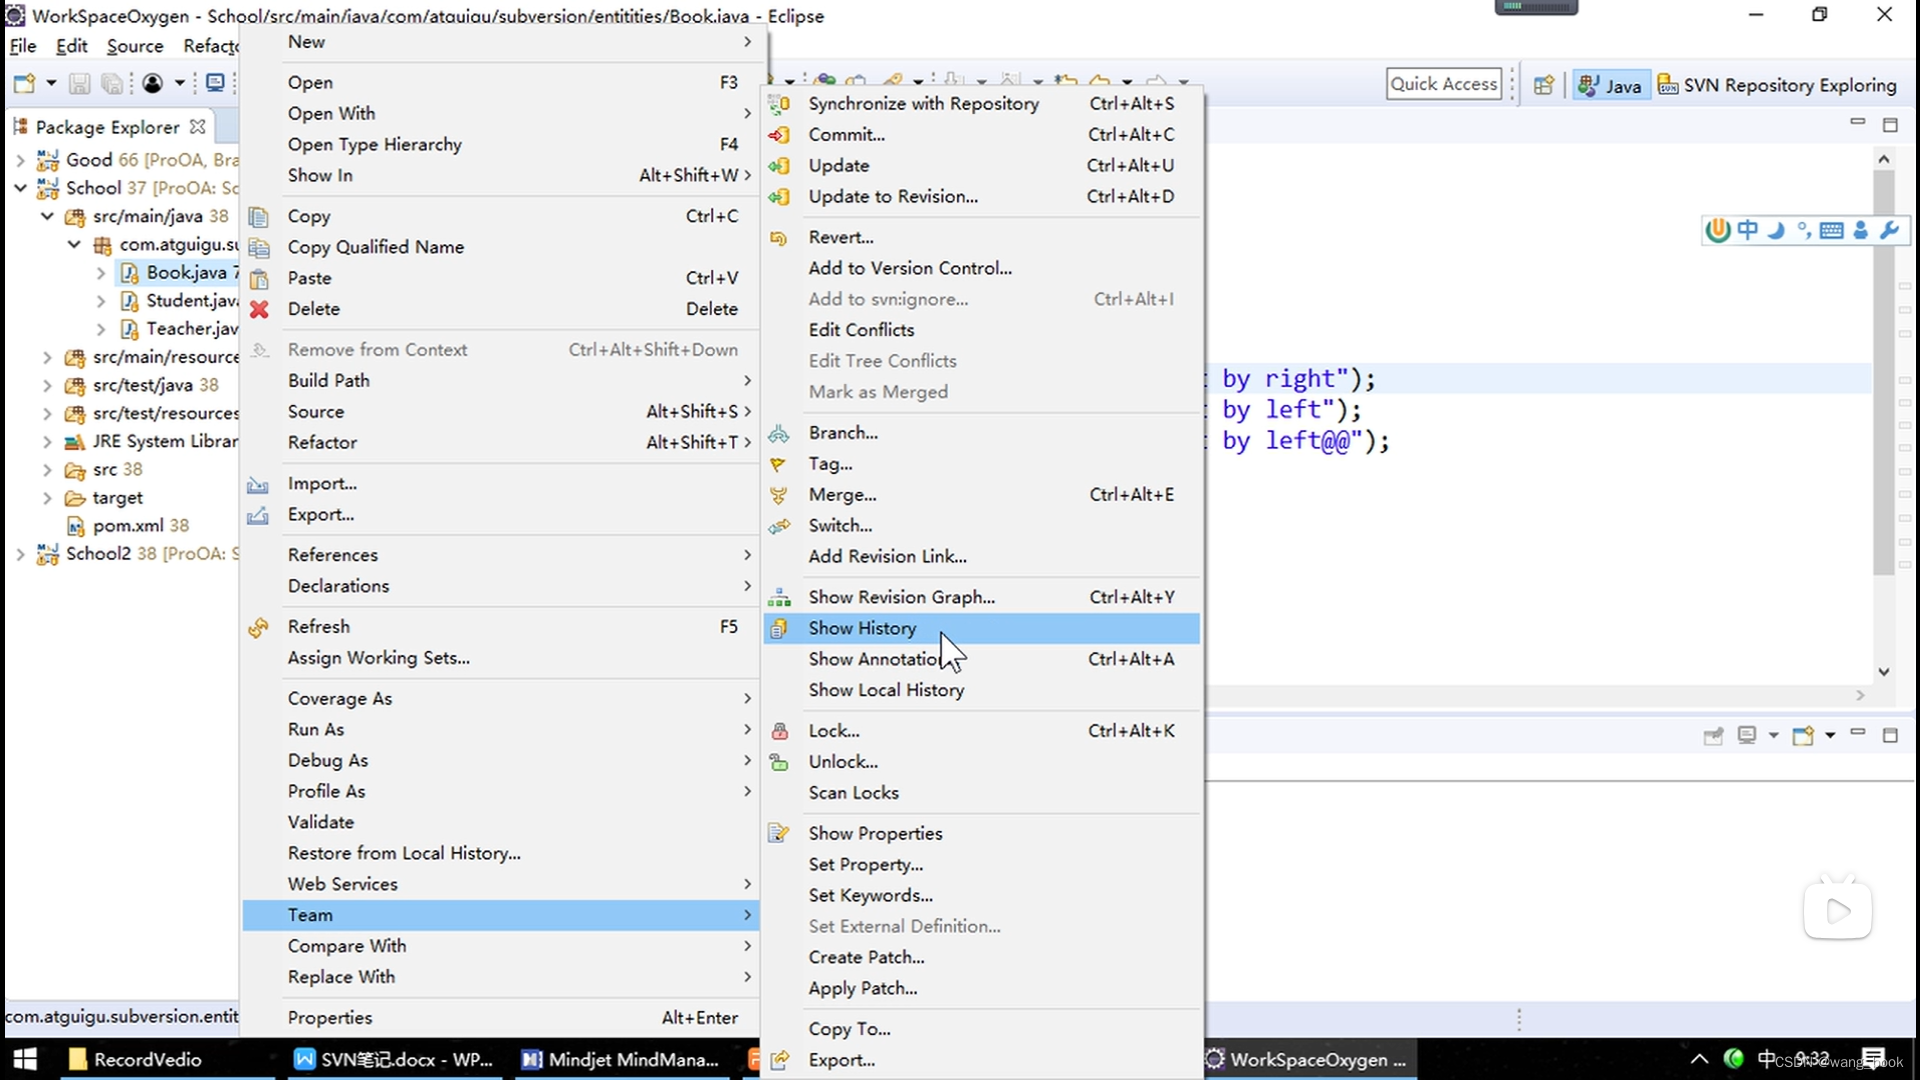Switch to the Java perspective
This screenshot has height=1080, width=1920.
1609,85
